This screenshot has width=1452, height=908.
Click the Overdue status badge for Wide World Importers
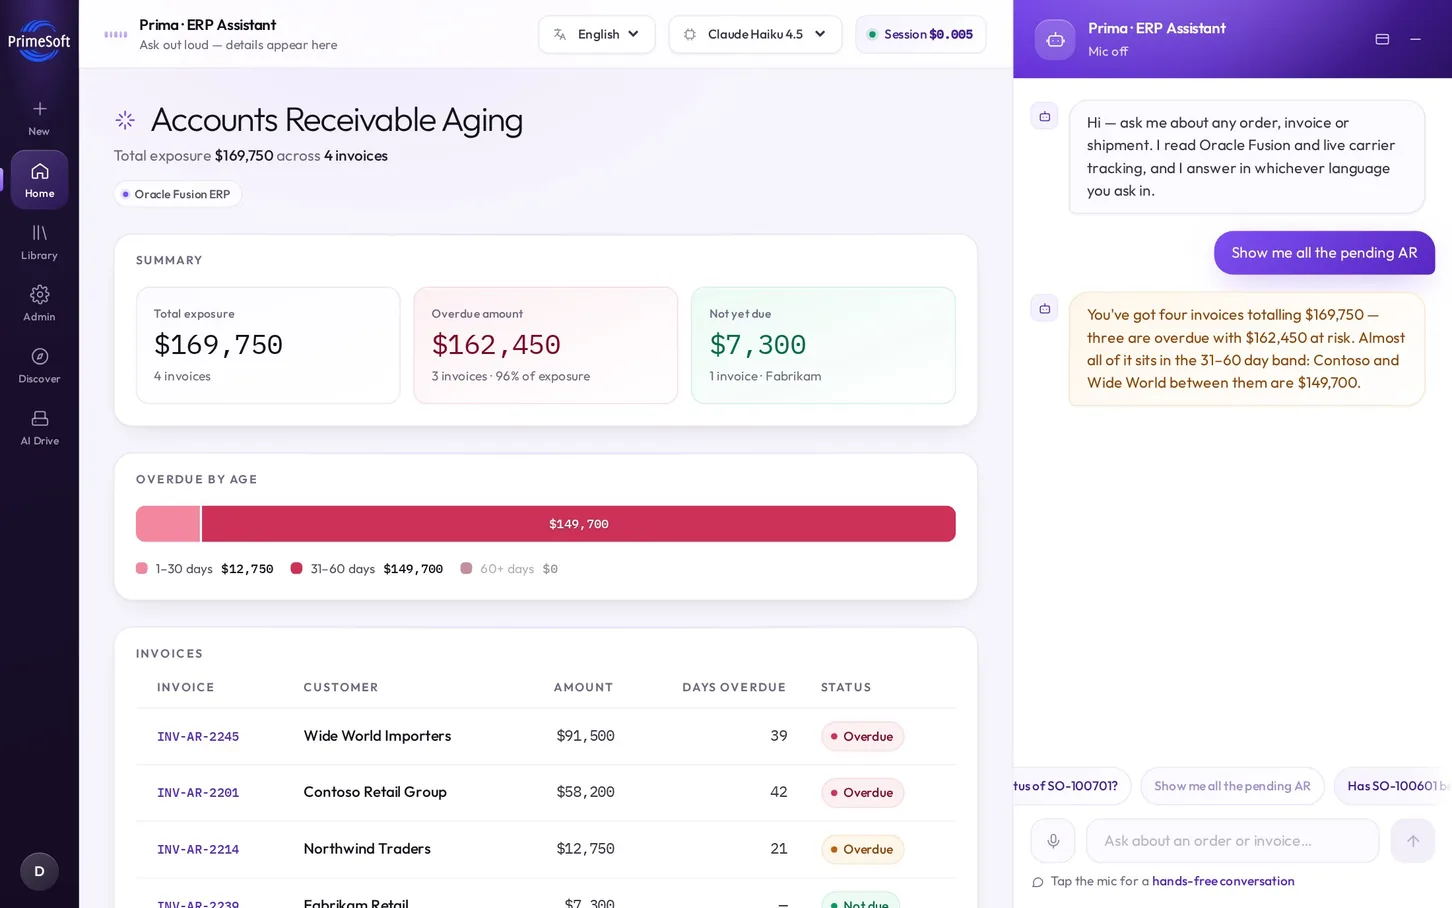coord(862,736)
